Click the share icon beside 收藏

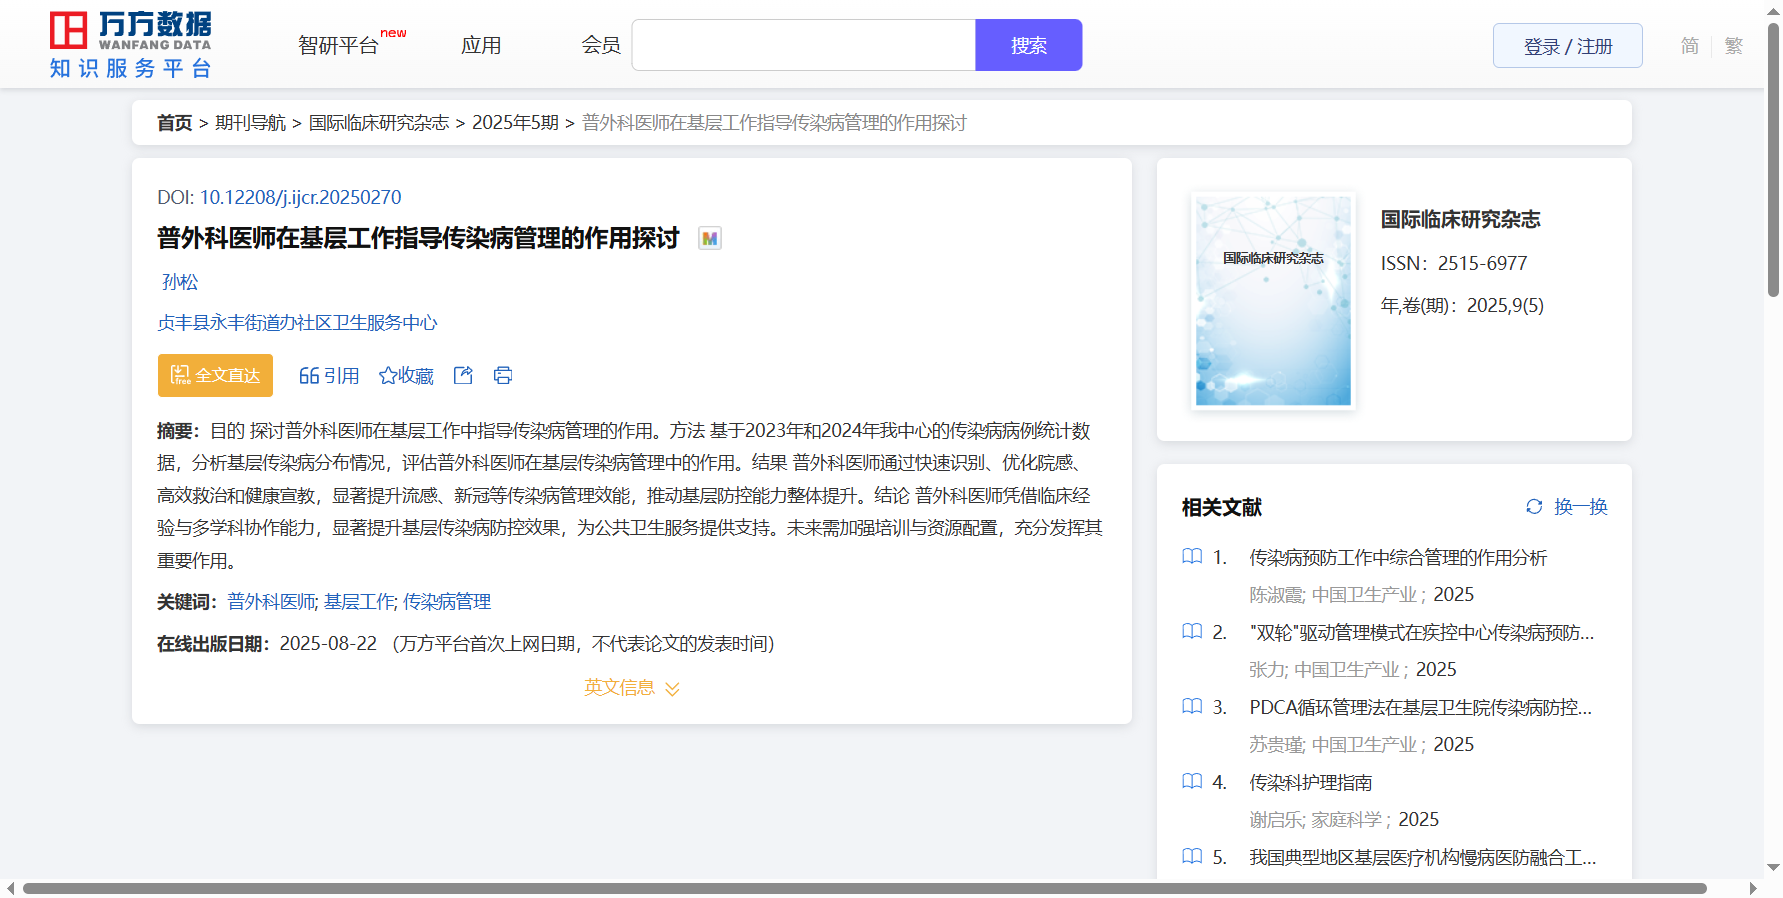(x=463, y=375)
